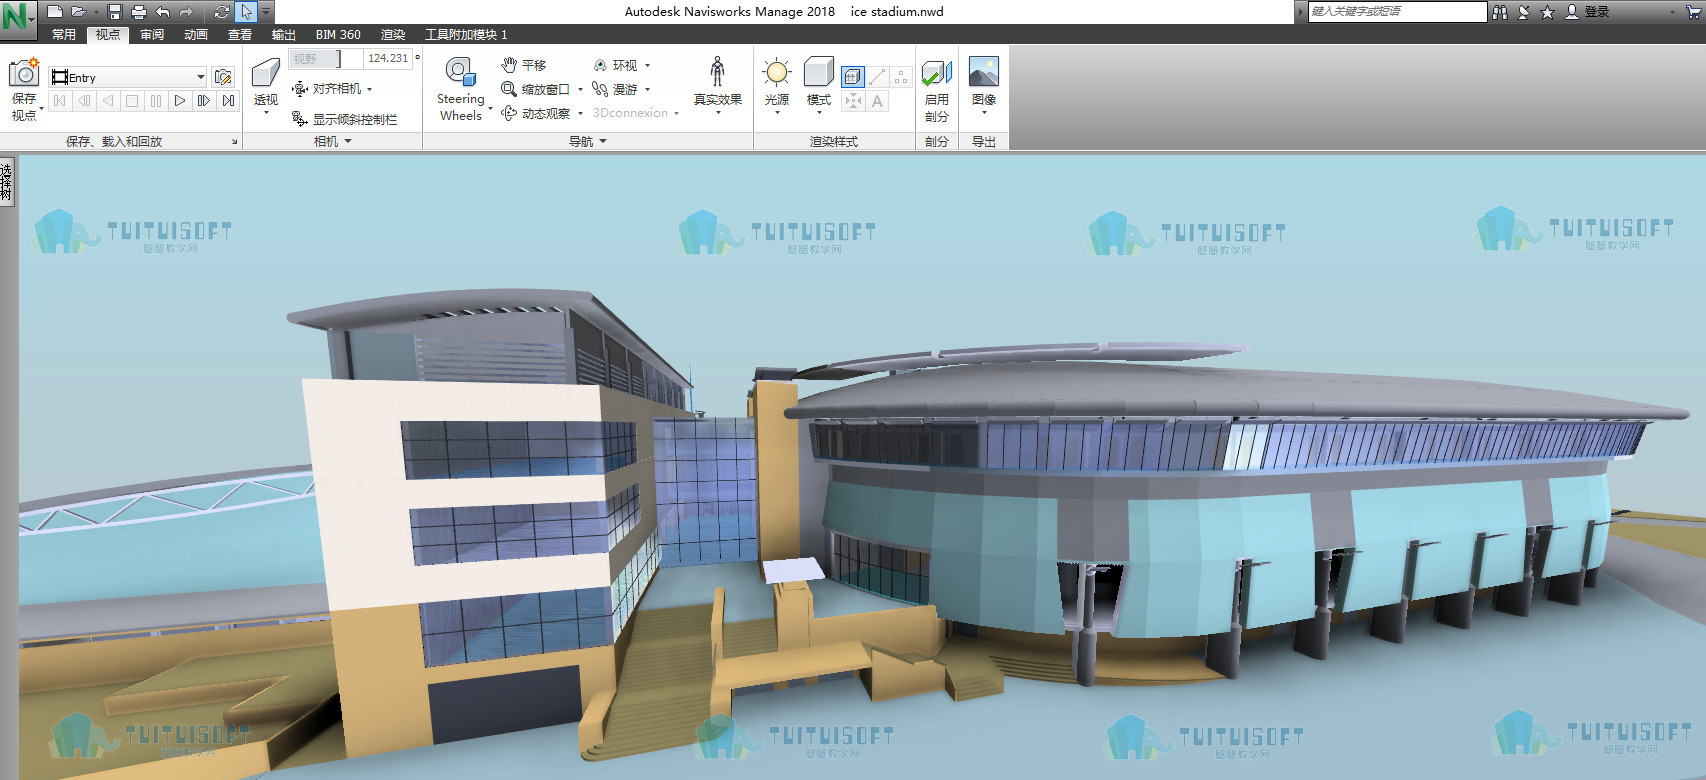This screenshot has width=1706, height=780.
Task: Click the Sign In (登录) button
Action: tap(1588, 12)
